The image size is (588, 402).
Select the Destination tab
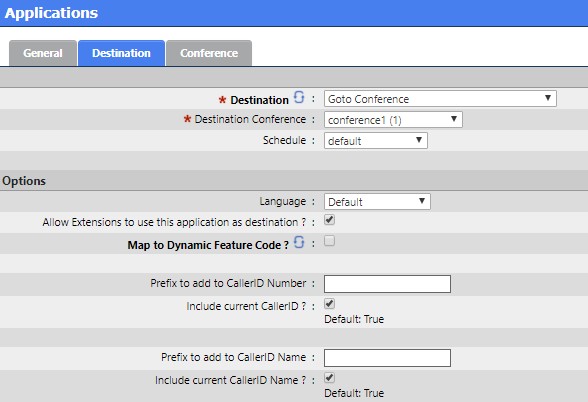pos(121,53)
